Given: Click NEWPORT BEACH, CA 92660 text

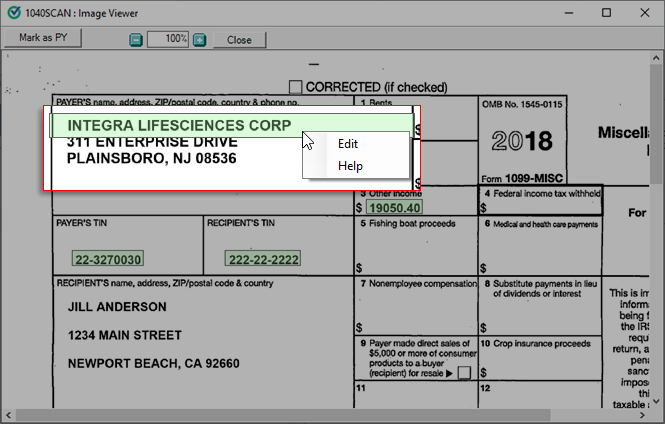Looking at the screenshot, I should click(x=154, y=363).
